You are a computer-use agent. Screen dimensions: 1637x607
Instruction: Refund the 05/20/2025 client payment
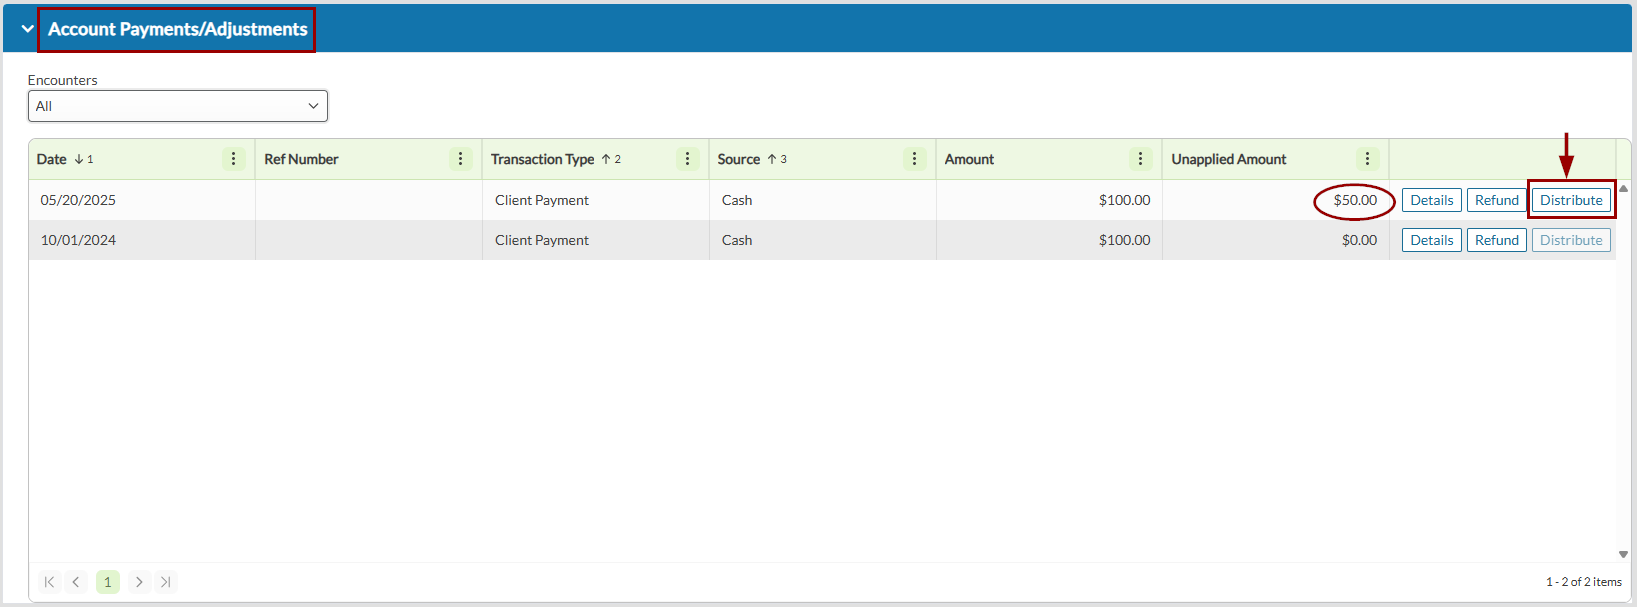[x=1497, y=200]
